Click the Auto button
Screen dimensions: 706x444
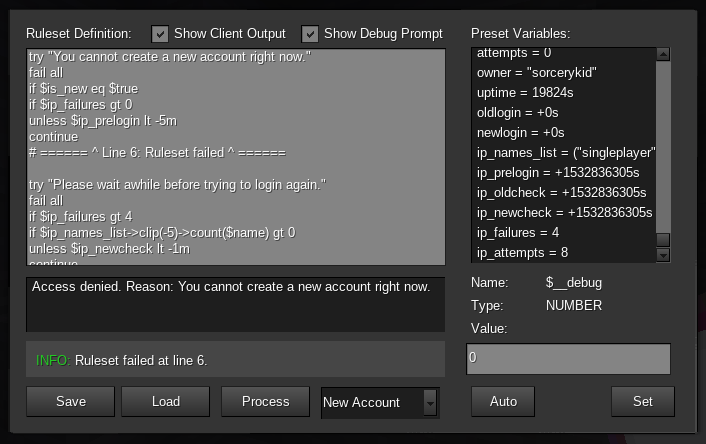click(503, 401)
